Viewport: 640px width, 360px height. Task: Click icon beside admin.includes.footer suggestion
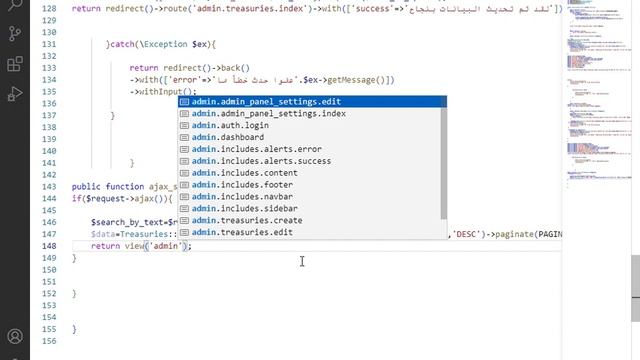click(x=184, y=185)
